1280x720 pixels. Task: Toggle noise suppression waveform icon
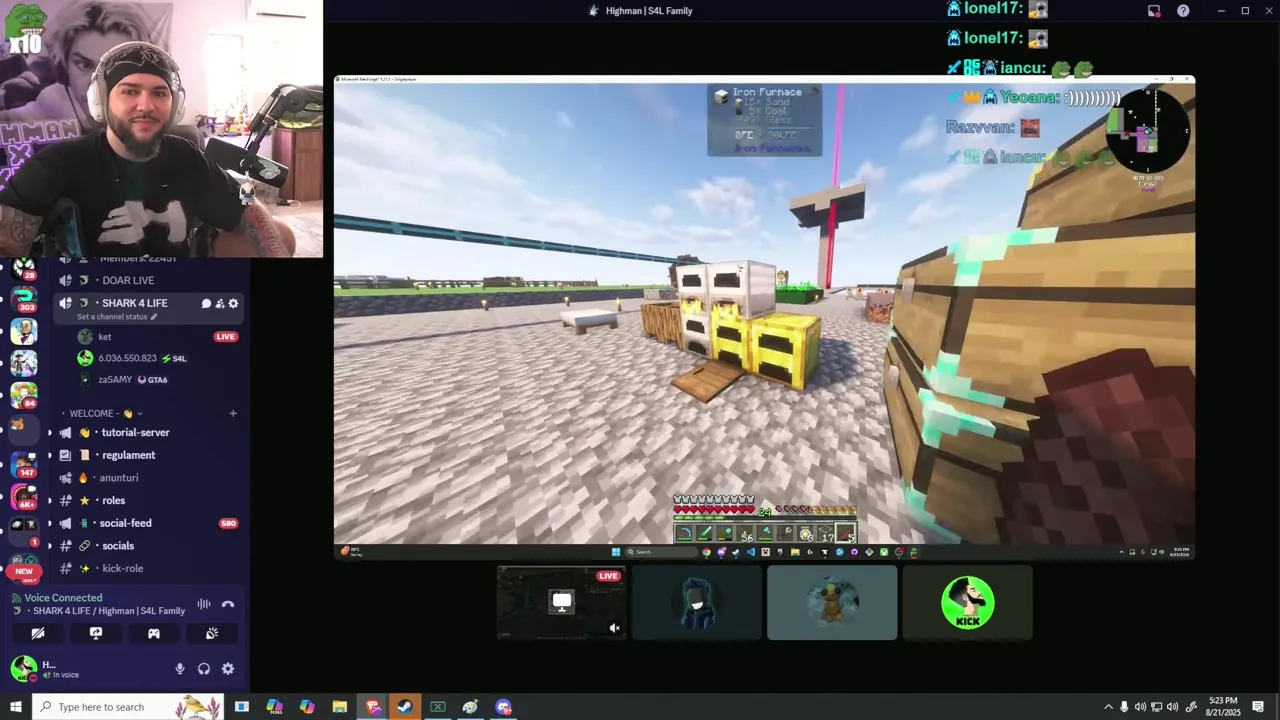[204, 604]
